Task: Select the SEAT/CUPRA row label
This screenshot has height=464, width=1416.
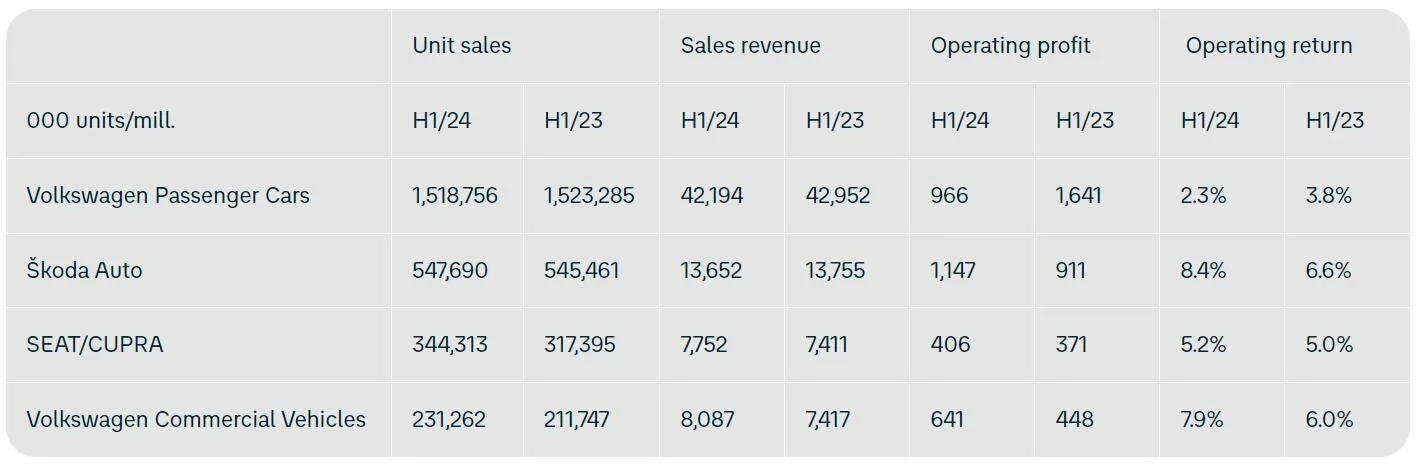Action: pyautogui.click(x=94, y=345)
